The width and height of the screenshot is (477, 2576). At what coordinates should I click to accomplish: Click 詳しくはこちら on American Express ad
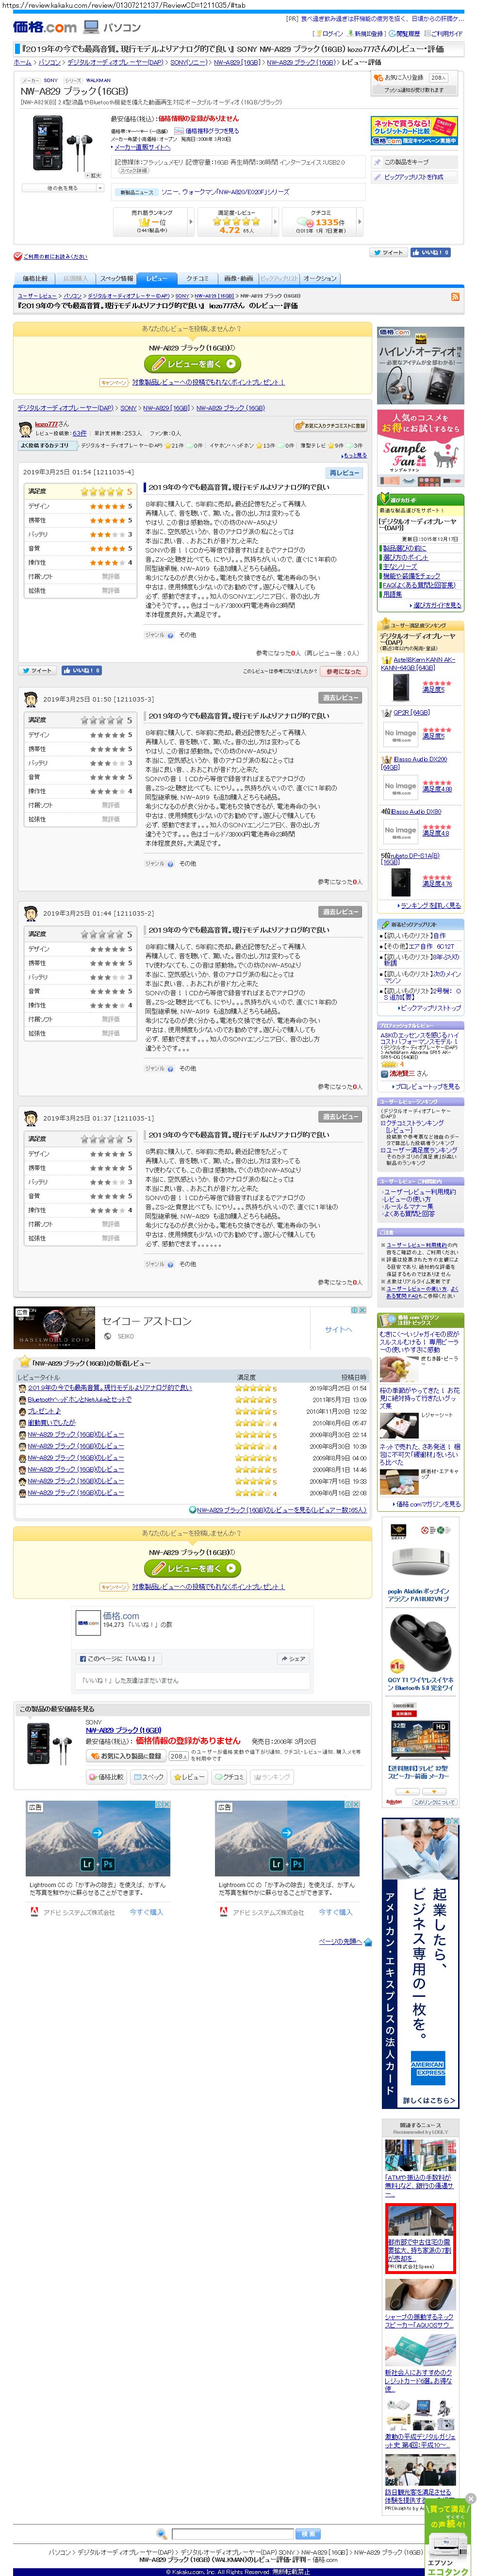pyautogui.click(x=428, y=2100)
